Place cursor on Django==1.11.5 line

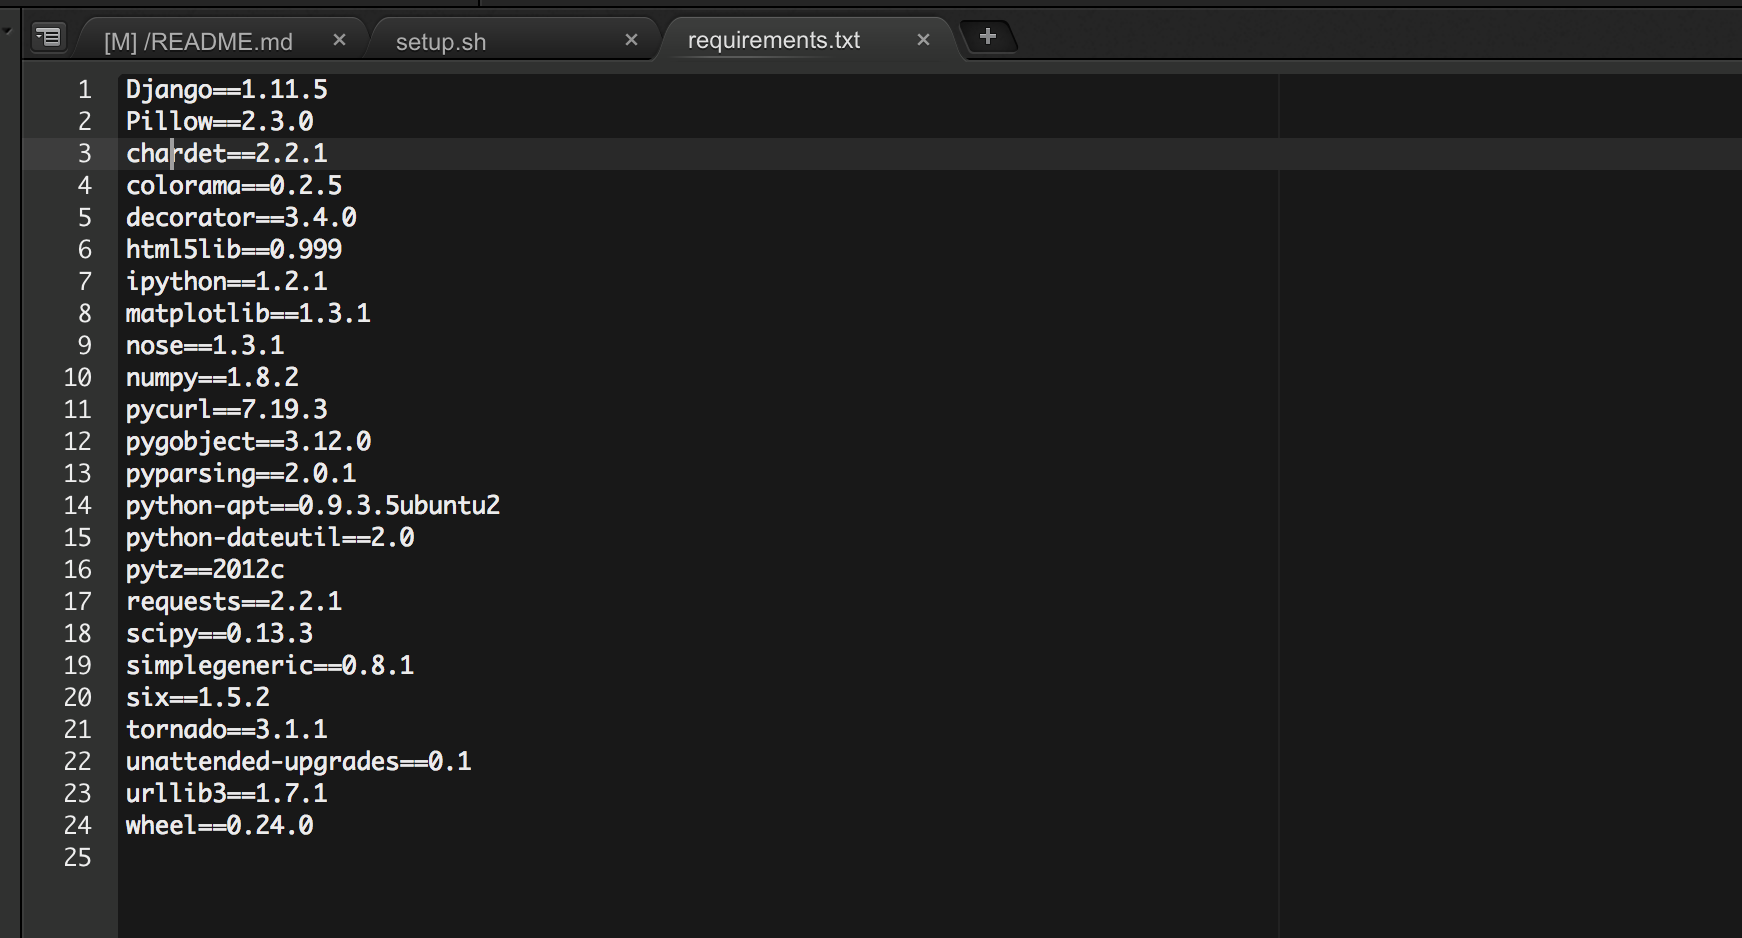[226, 90]
